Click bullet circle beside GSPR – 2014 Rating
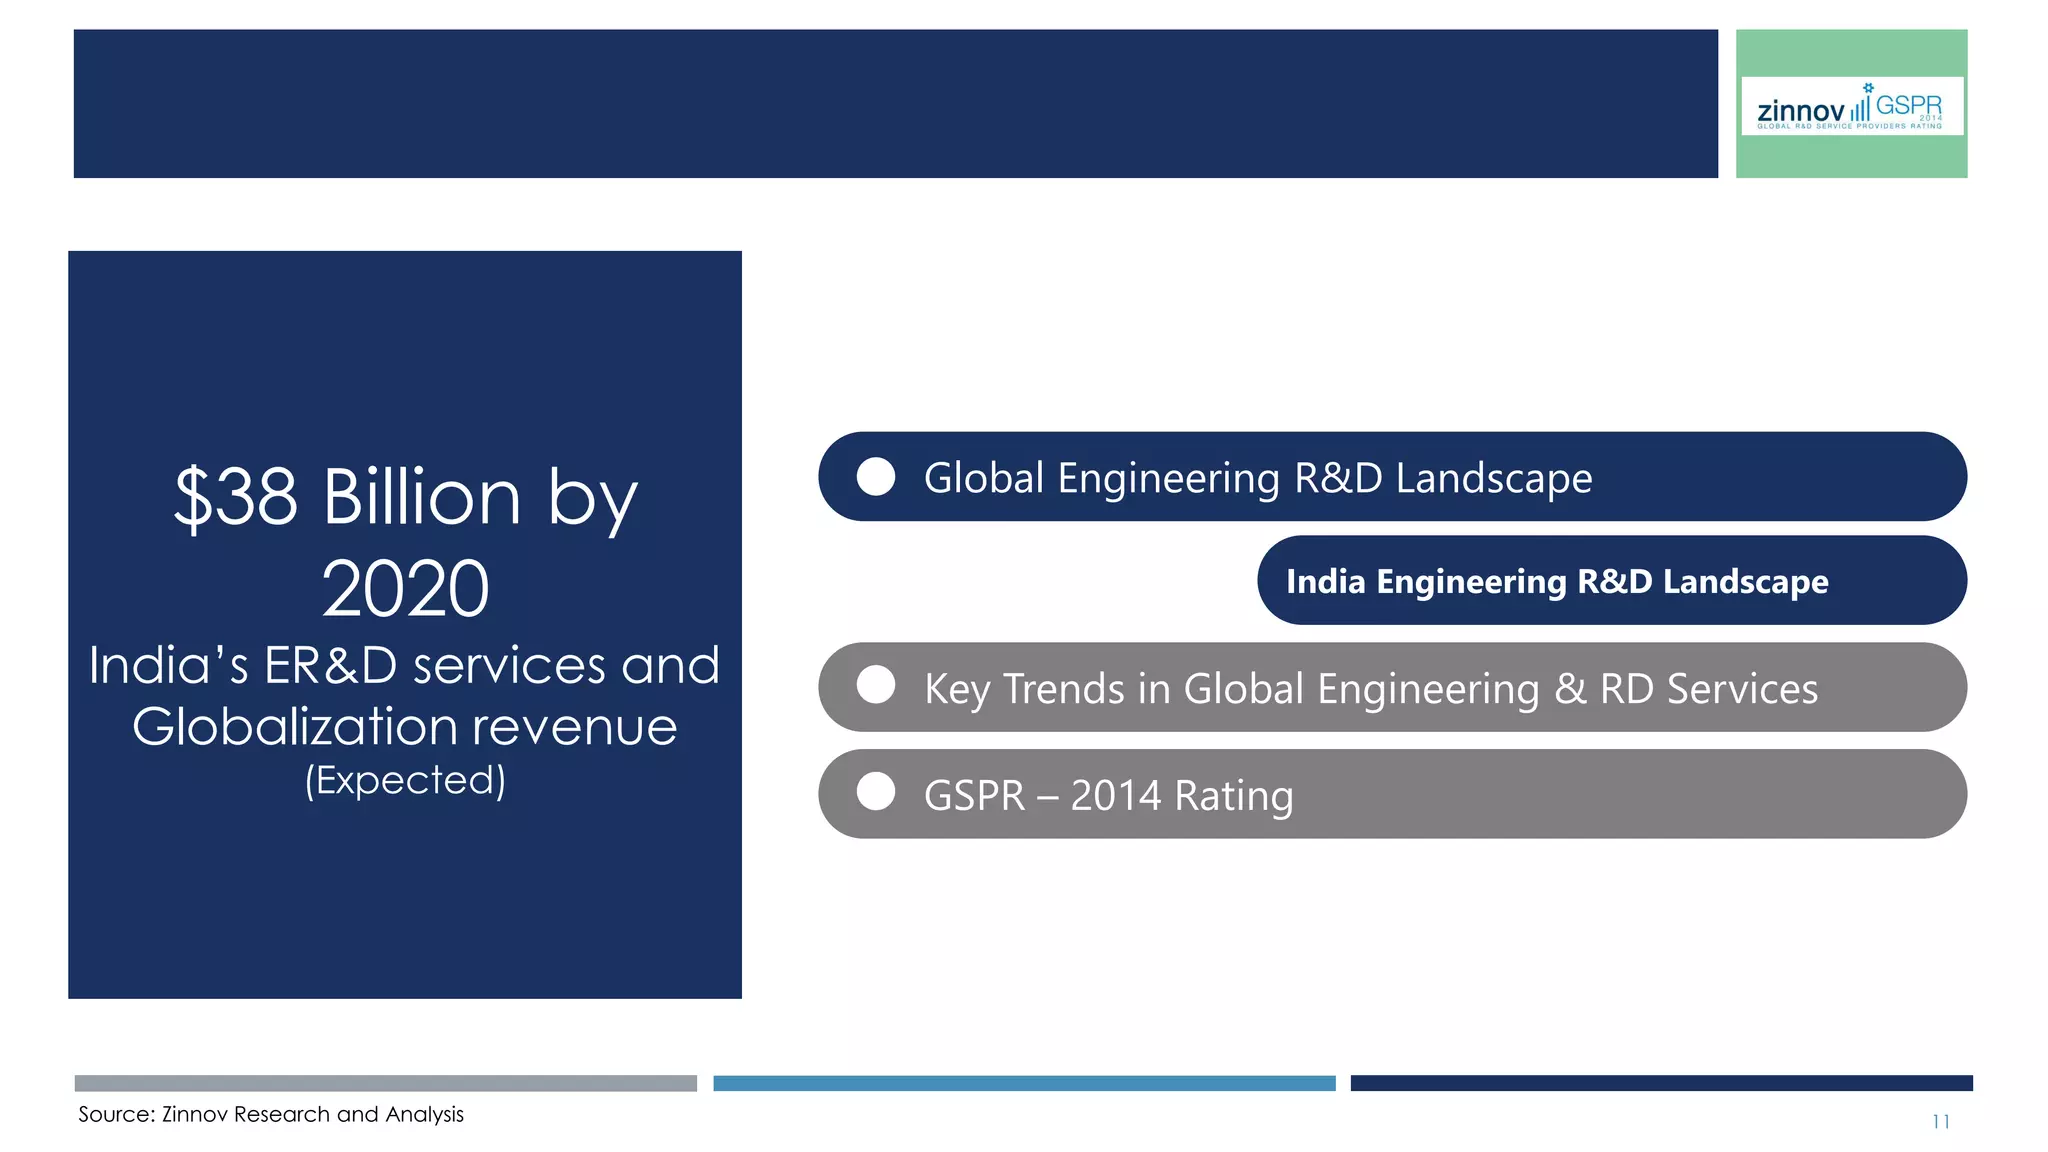The image size is (2048, 1152). (876, 792)
